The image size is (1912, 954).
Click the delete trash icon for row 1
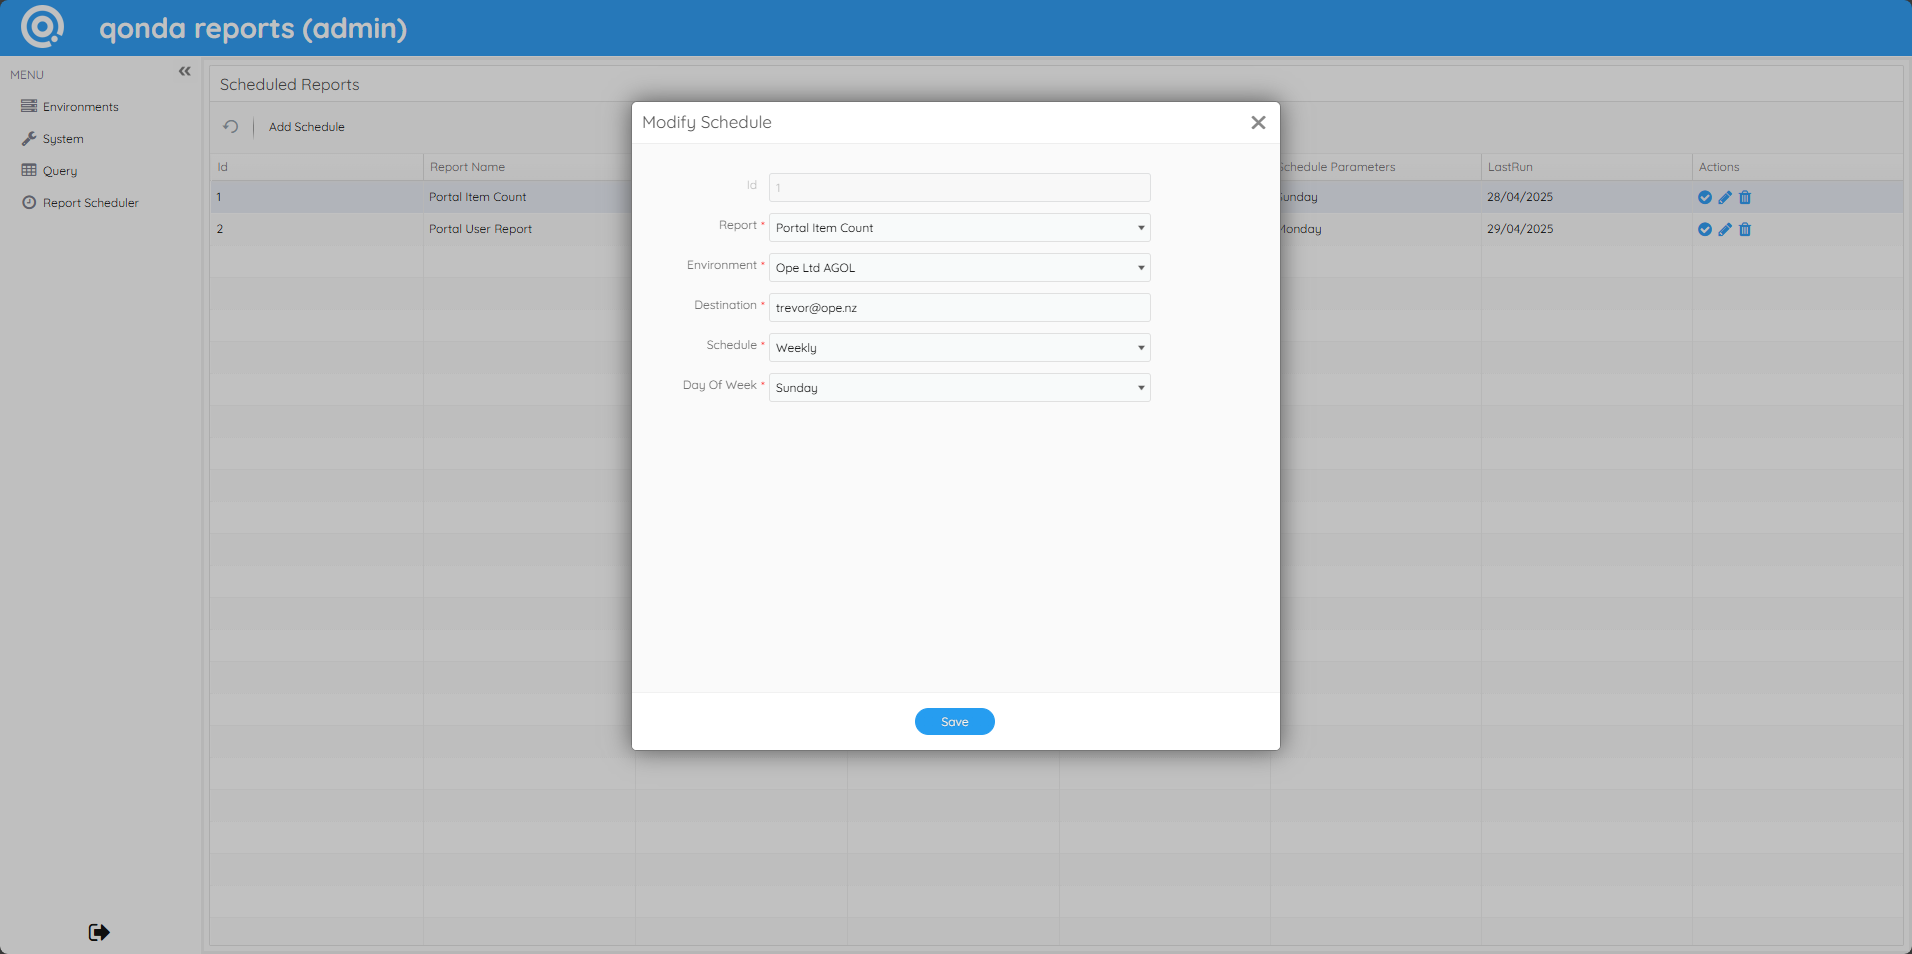(x=1745, y=197)
